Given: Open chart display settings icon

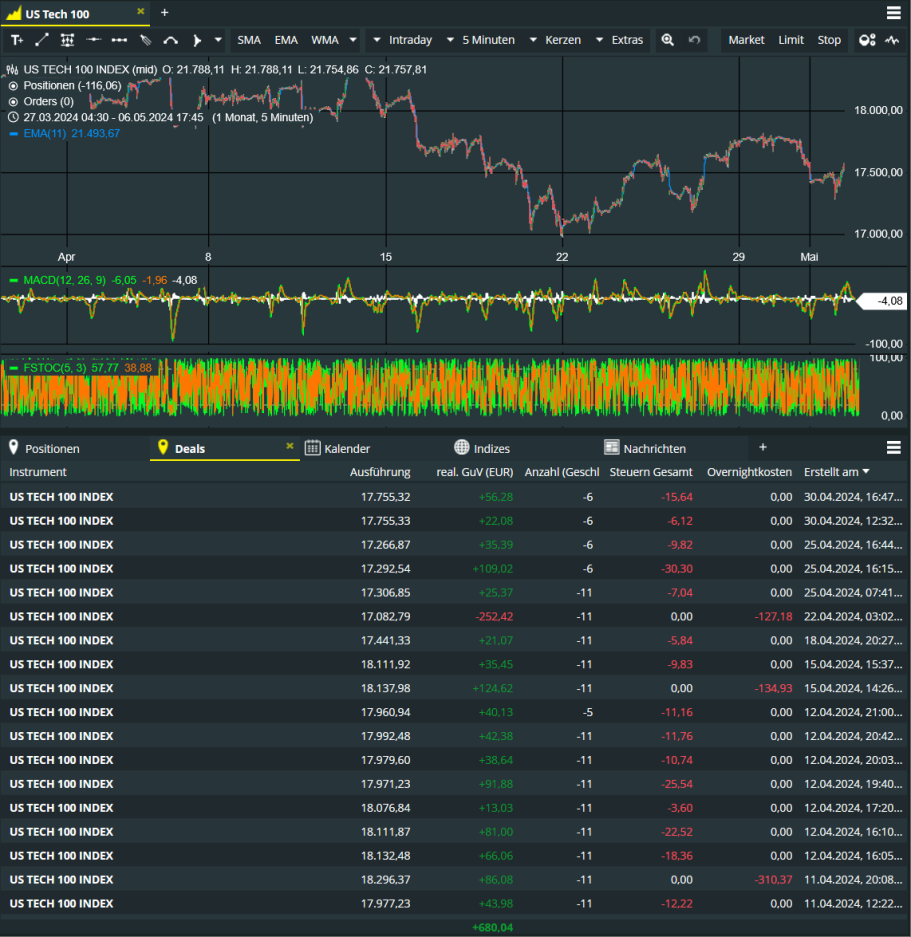Looking at the screenshot, I should point(867,40).
